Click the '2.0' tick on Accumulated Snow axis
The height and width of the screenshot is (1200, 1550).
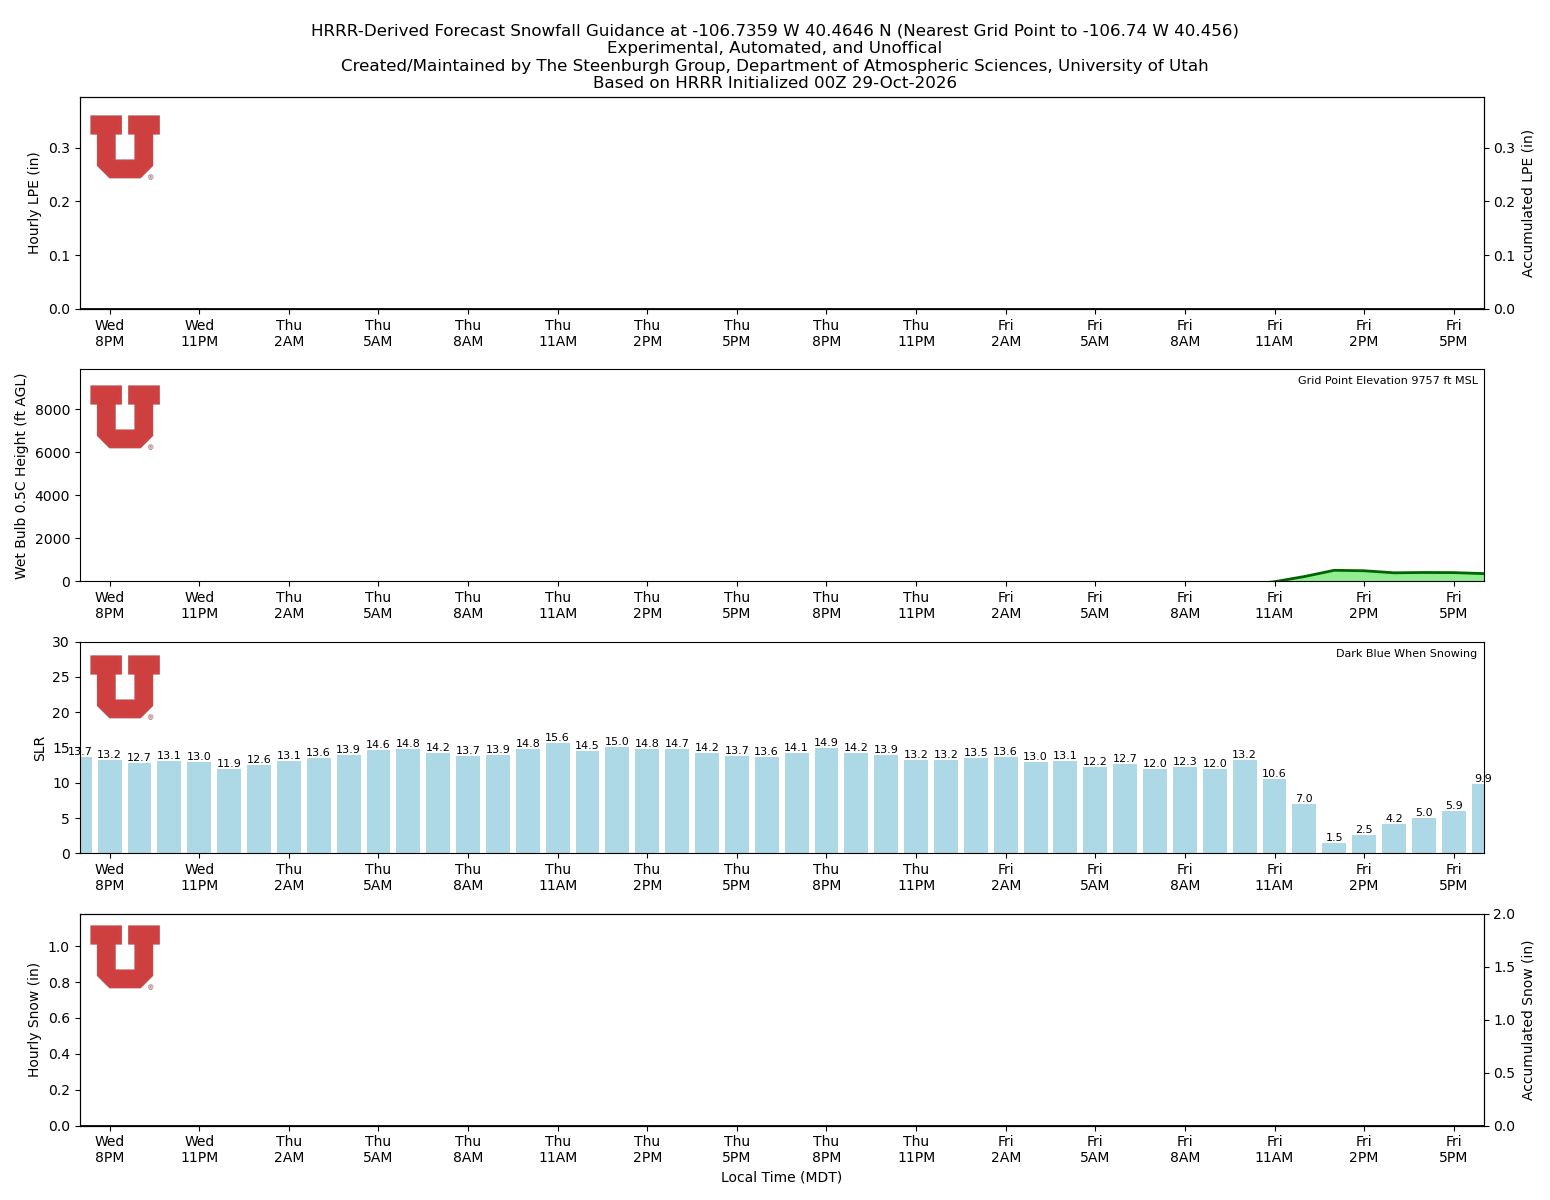pos(1504,914)
